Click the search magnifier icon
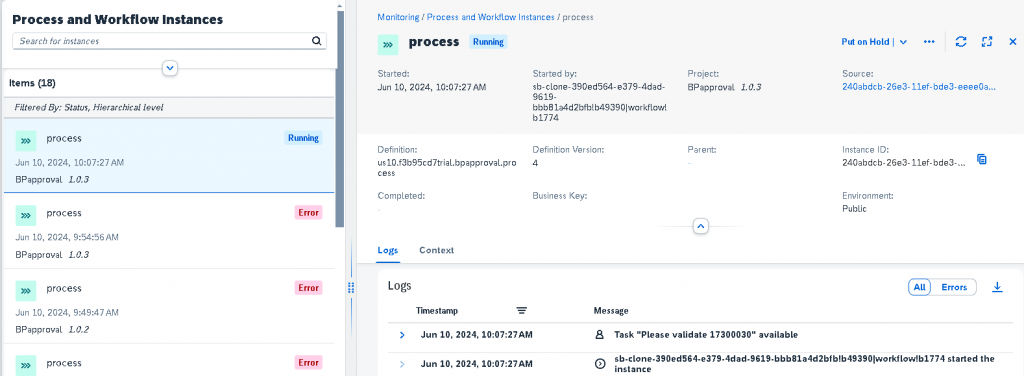Viewport: 1024px width, 376px height. [317, 40]
